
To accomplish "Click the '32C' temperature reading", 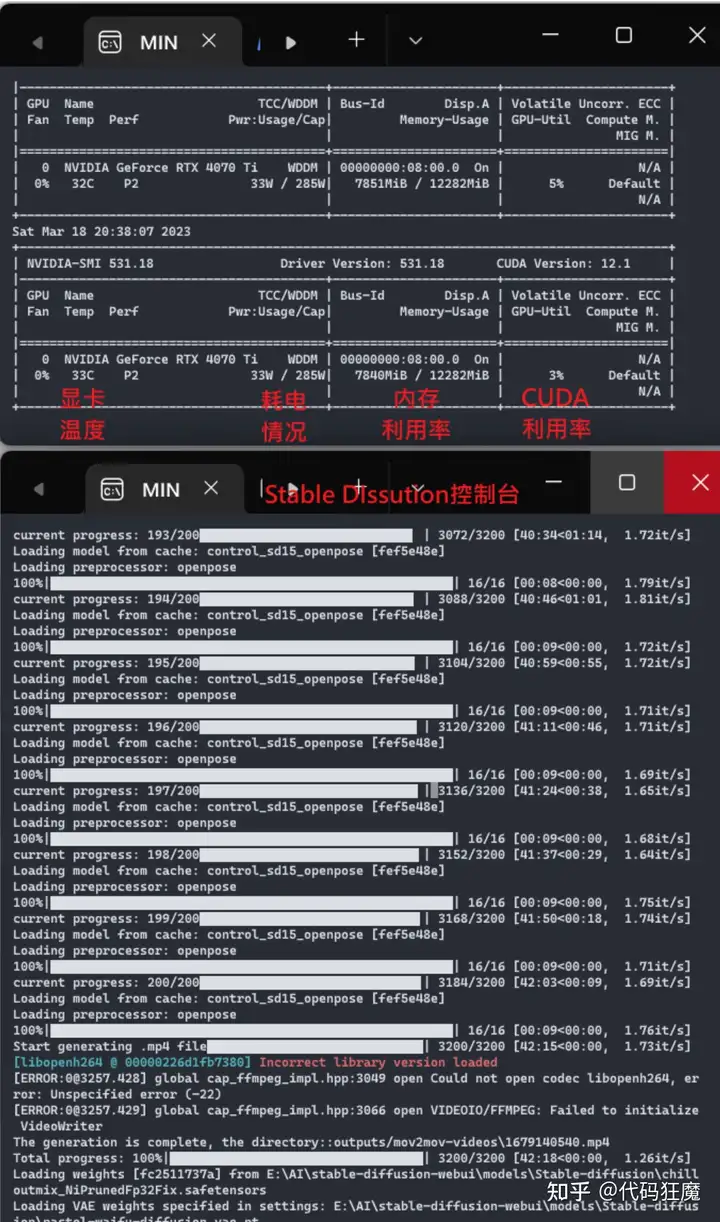I will point(83,183).
